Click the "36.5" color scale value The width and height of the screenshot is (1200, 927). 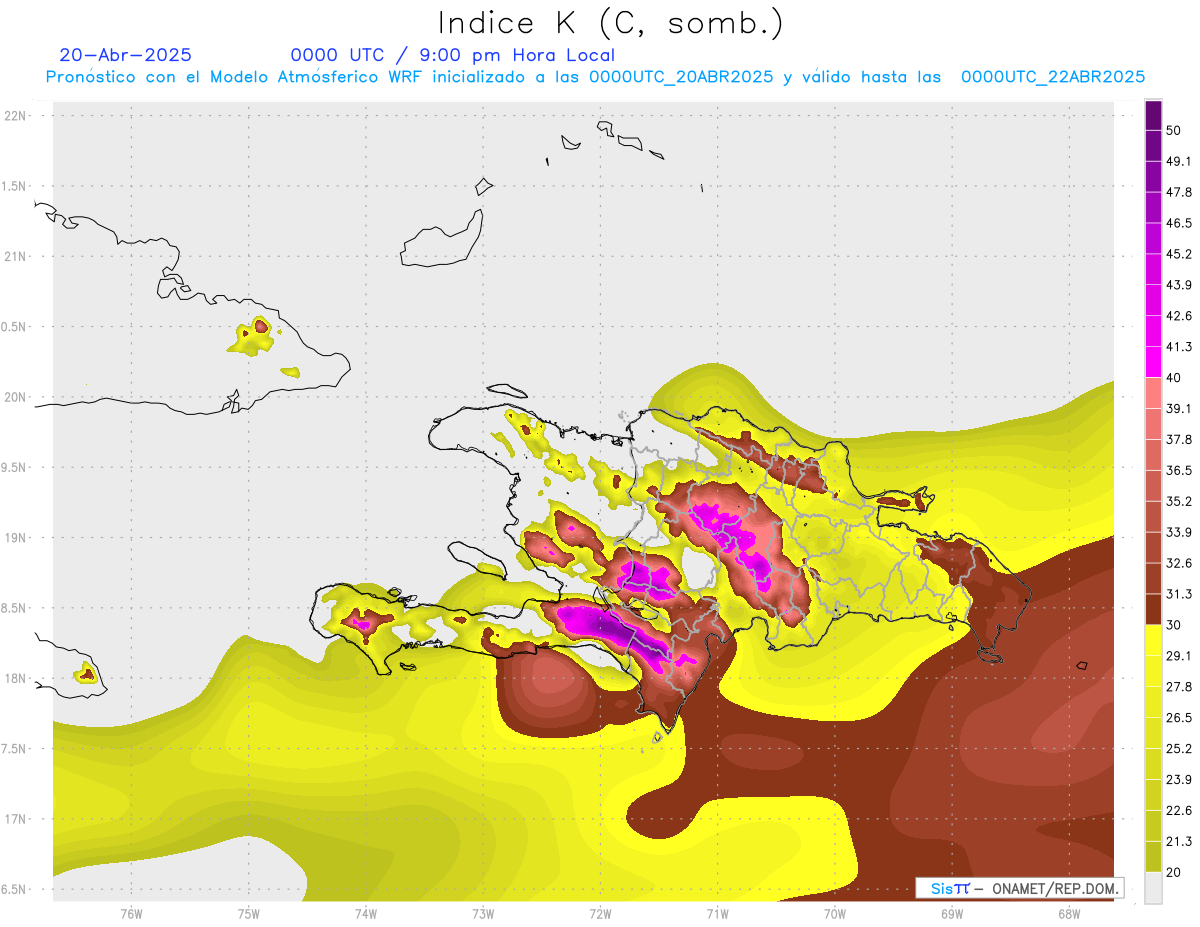tap(1179, 470)
